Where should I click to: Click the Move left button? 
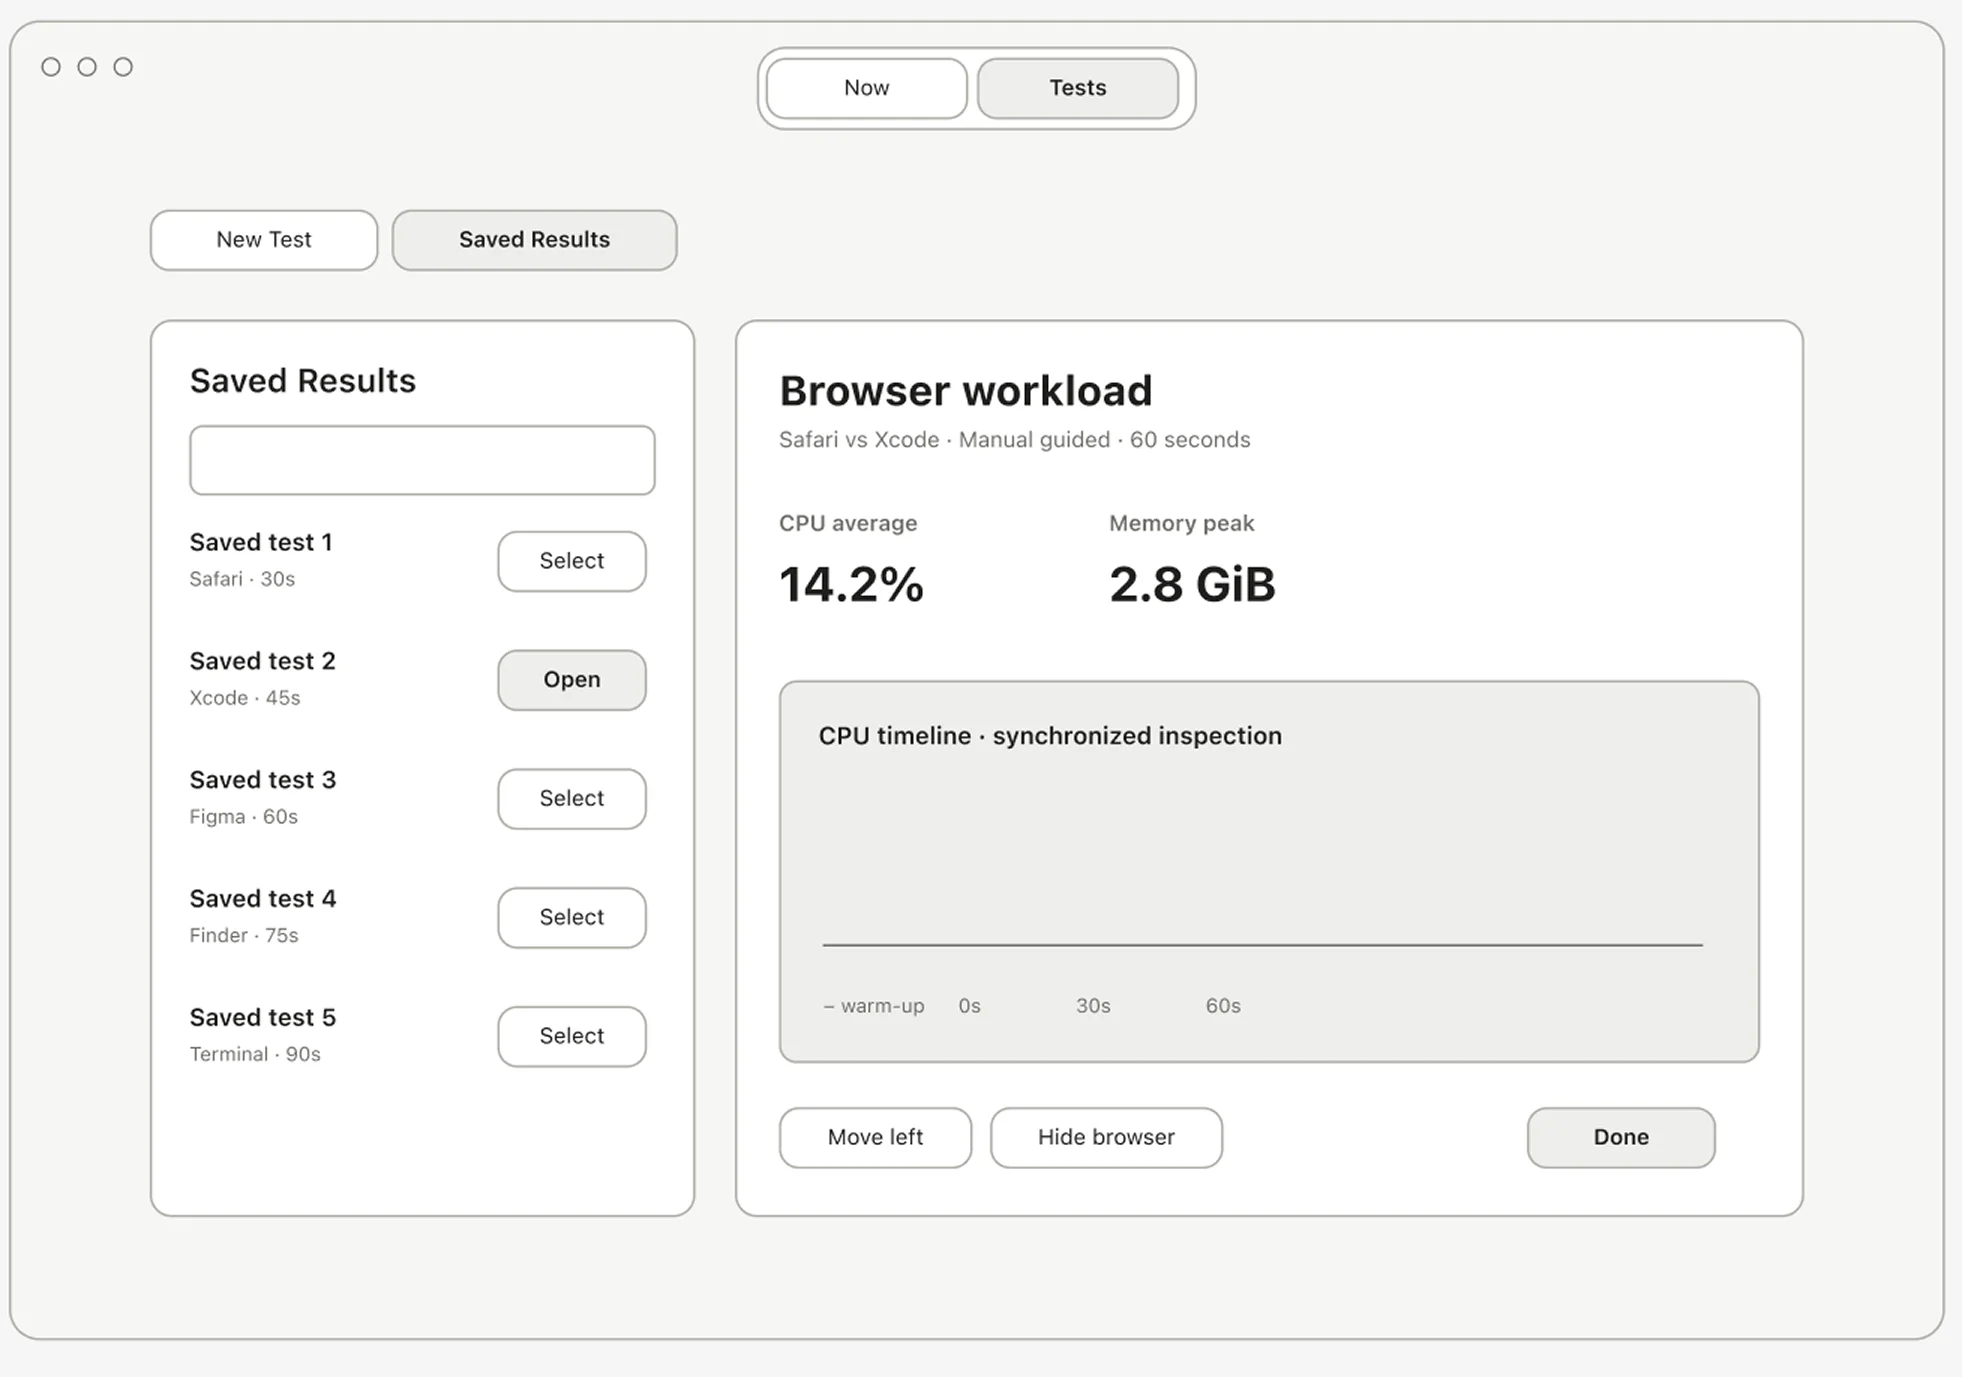(875, 1137)
